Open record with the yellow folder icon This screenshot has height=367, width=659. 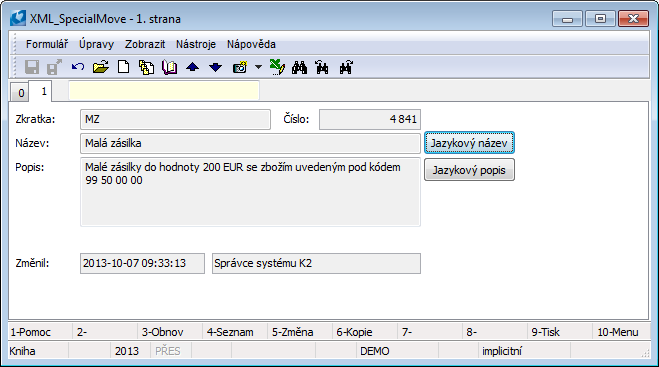(x=101, y=67)
